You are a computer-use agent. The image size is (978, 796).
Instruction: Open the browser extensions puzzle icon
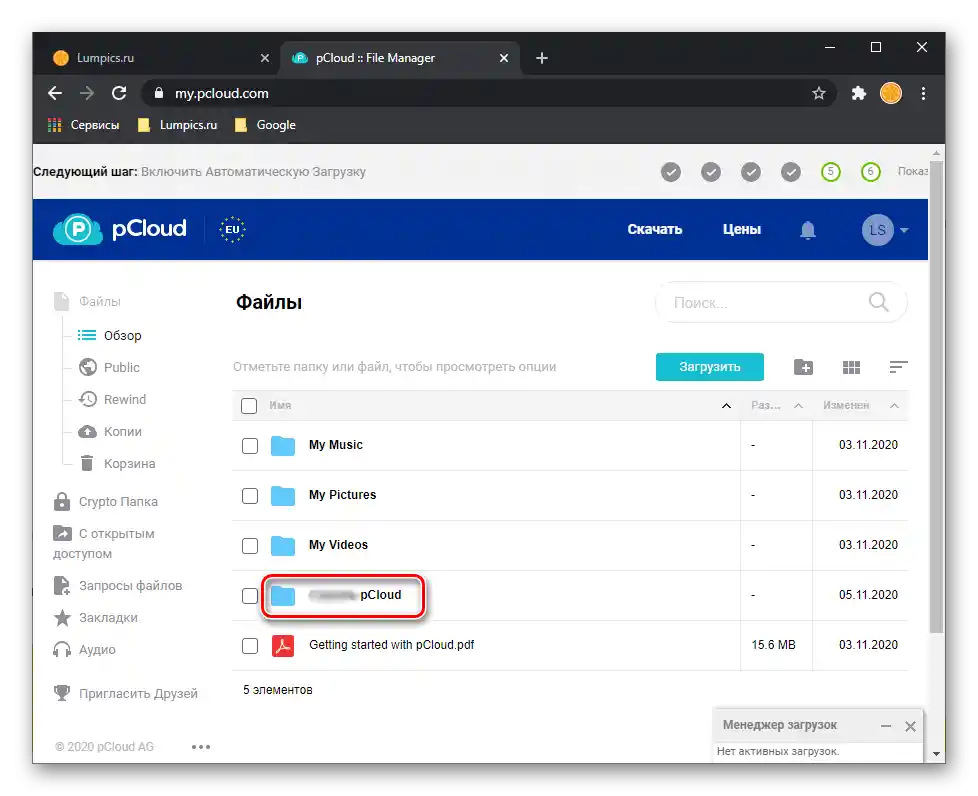pos(859,94)
